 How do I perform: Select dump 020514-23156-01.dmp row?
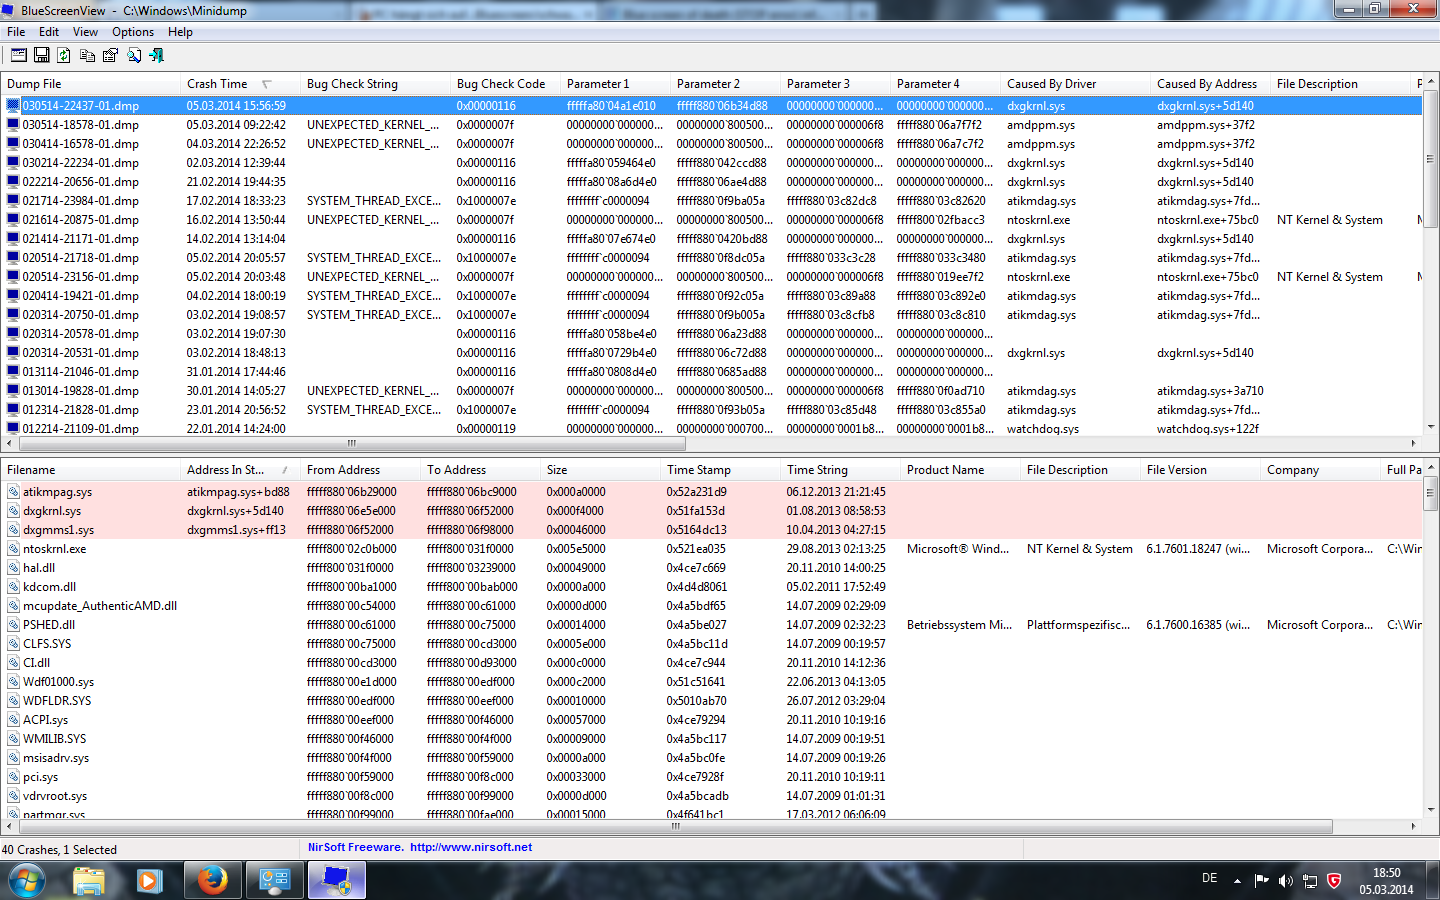(x=711, y=277)
